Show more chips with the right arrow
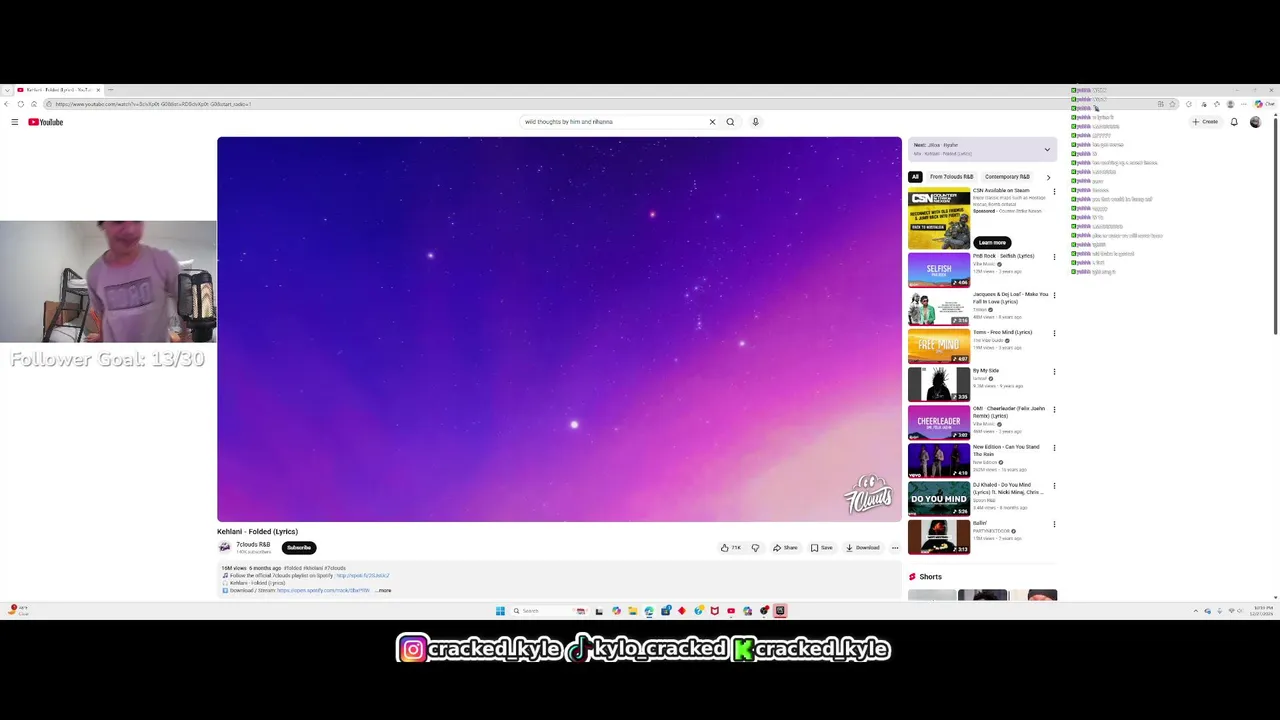 [1048, 177]
